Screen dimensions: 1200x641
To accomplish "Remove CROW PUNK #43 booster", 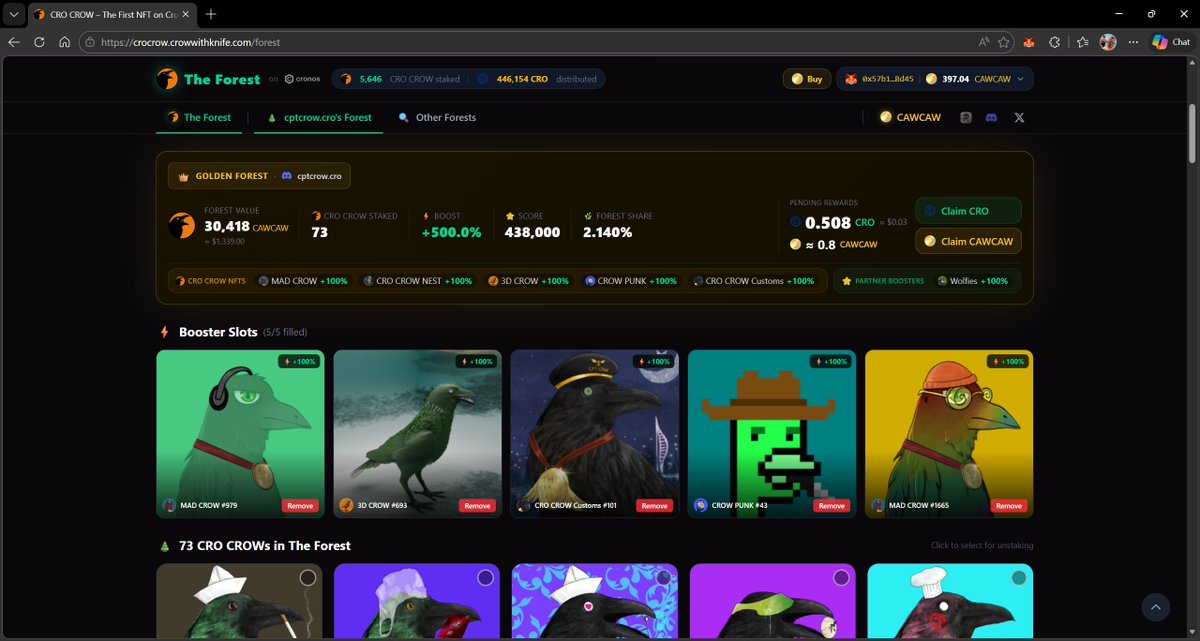I will pyautogui.click(x=832, y=506).
